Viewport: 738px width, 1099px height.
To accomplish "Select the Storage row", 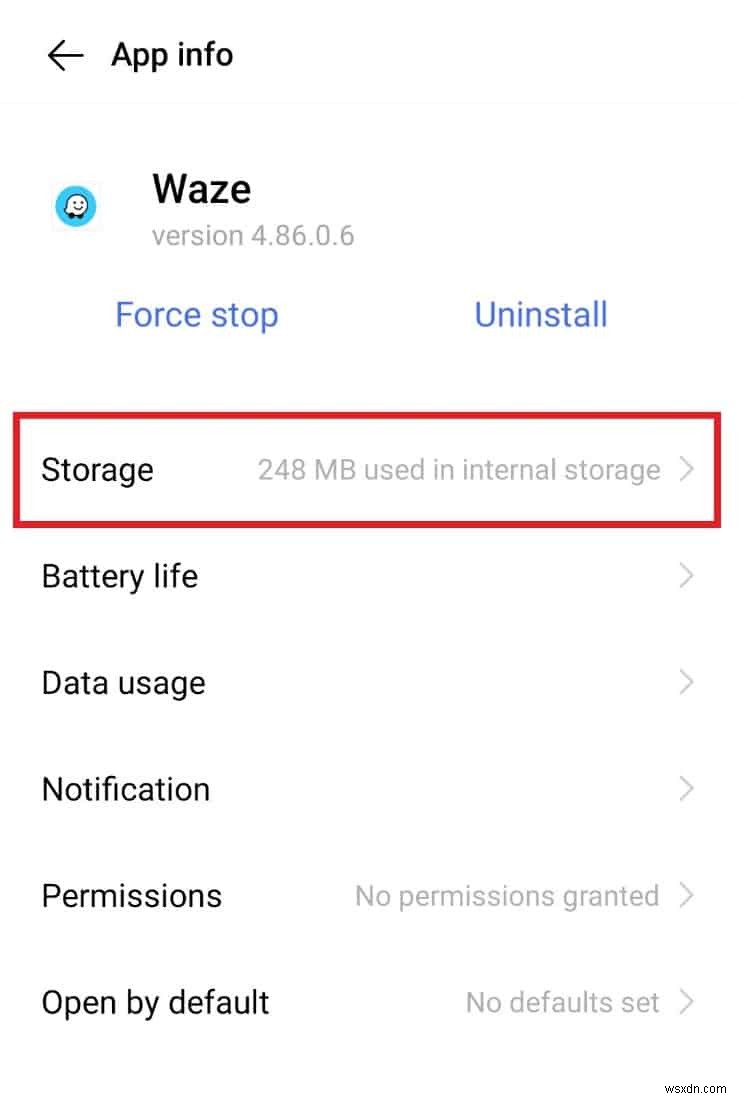I will pos(97,469).
